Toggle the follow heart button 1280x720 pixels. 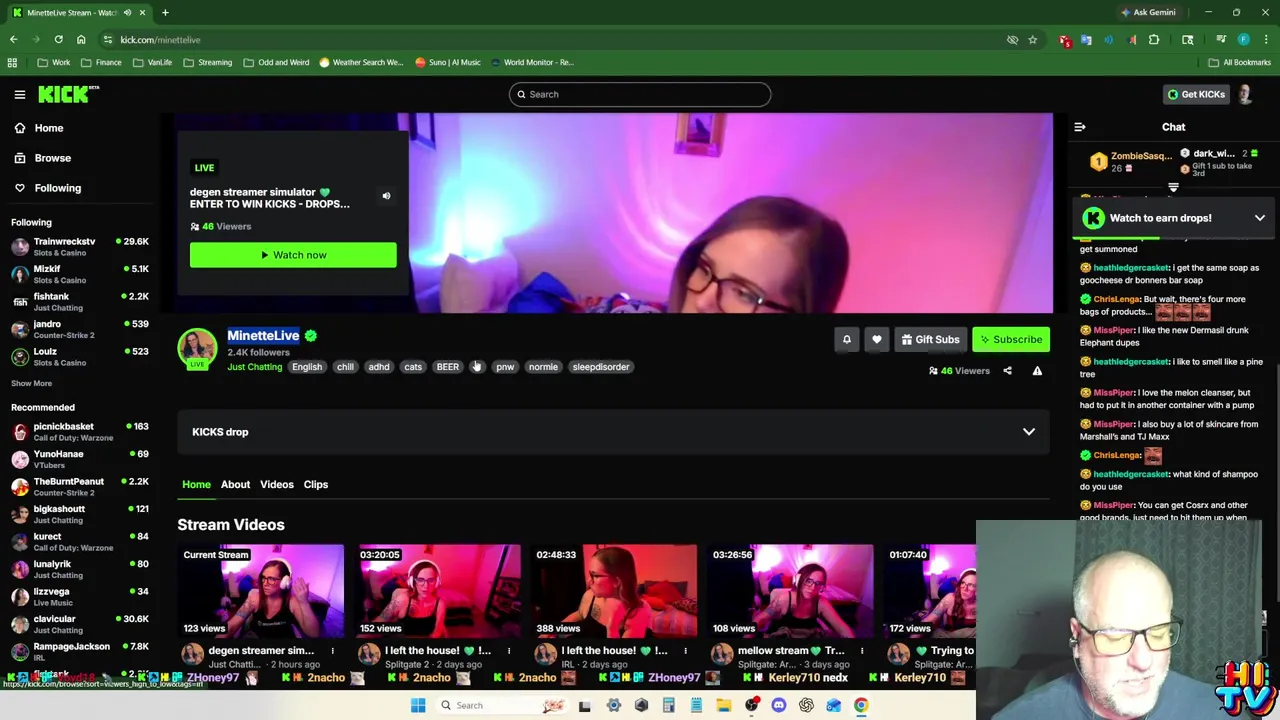click(877, 339)
